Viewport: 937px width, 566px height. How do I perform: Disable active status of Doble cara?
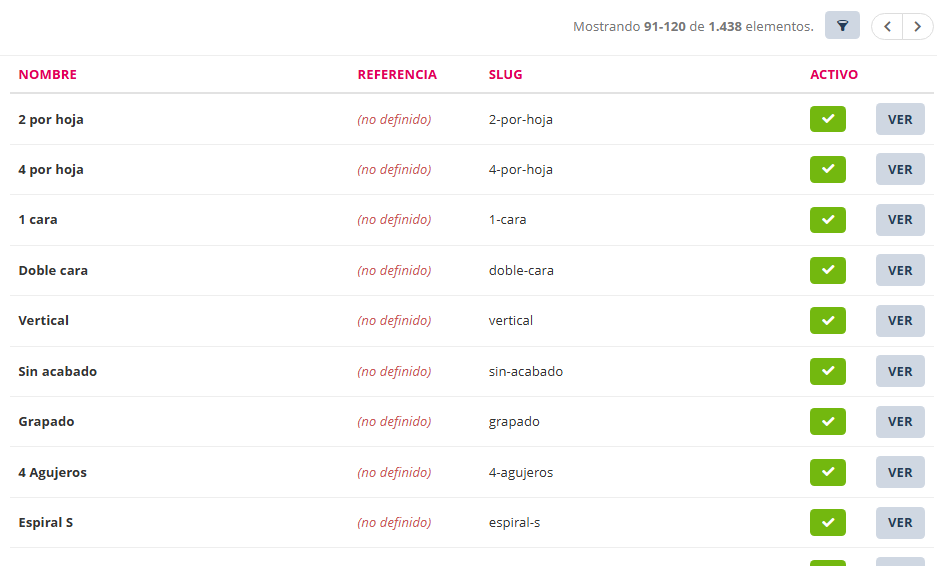[828, 270]
